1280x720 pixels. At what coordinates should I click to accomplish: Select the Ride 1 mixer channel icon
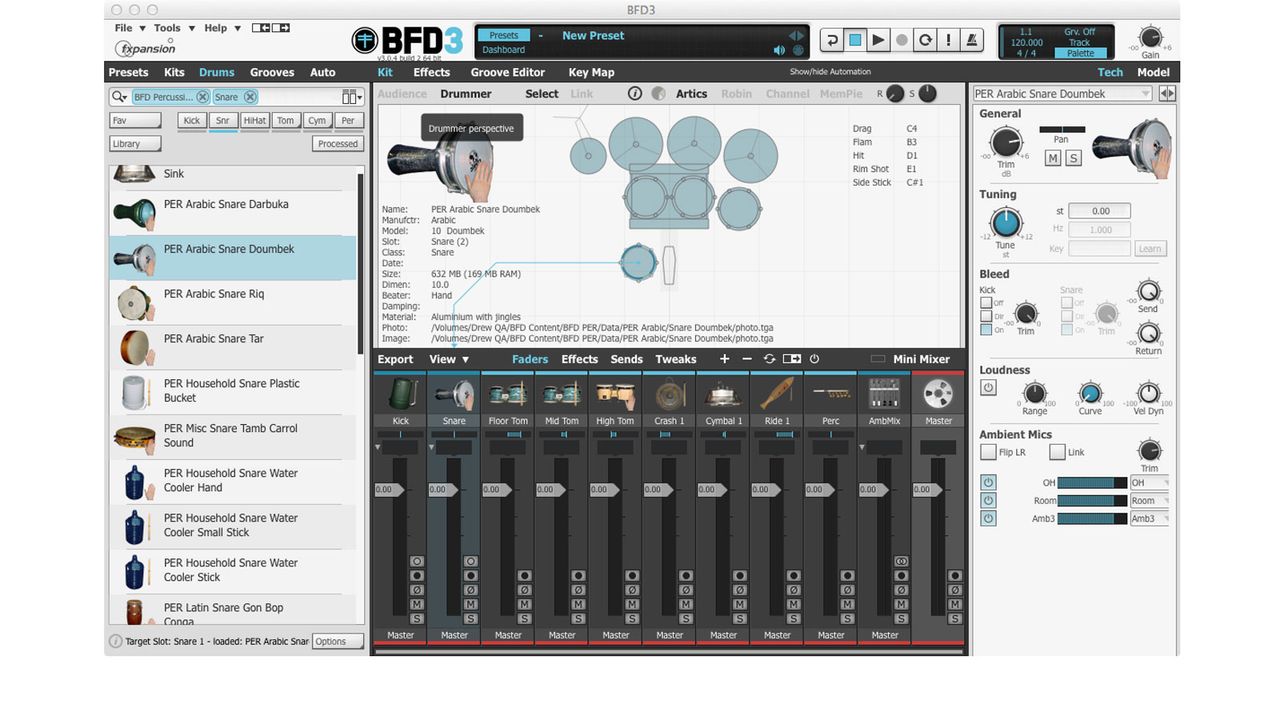coord(777,394)
